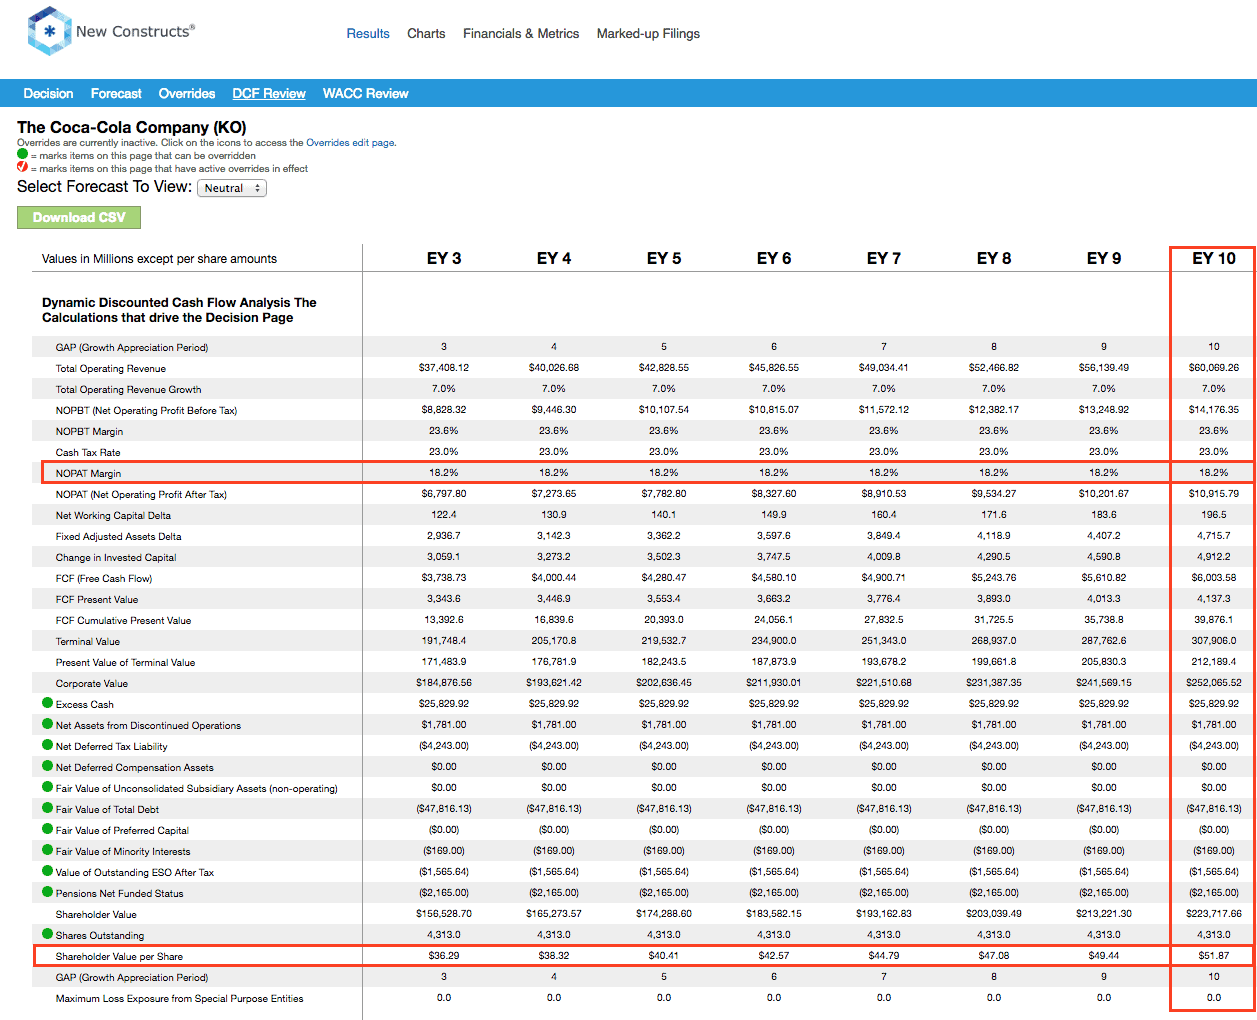
Task: Click the override dot for Unconsolidated Subsidiary Assets
Action: click(47, 787)
